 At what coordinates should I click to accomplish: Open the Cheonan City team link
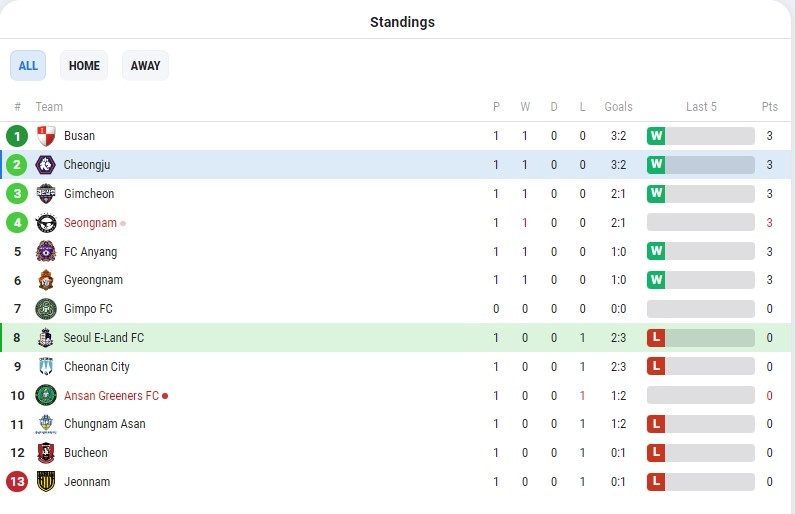point(97,367)
